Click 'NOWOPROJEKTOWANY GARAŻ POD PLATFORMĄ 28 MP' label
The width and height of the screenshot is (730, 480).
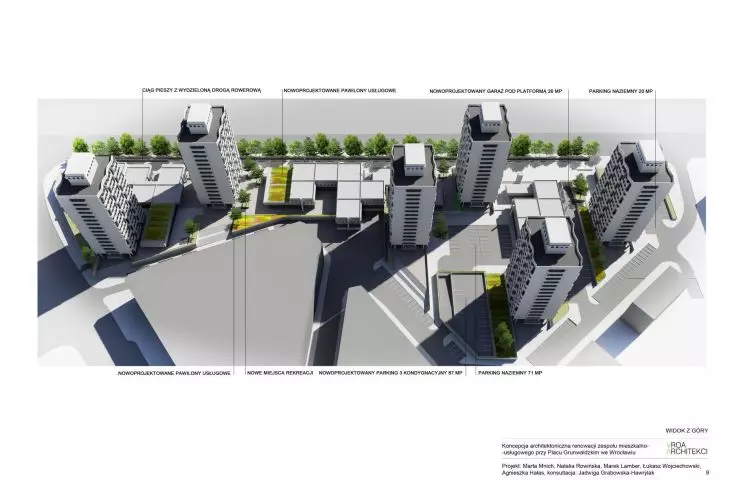(x=496, y=91)
